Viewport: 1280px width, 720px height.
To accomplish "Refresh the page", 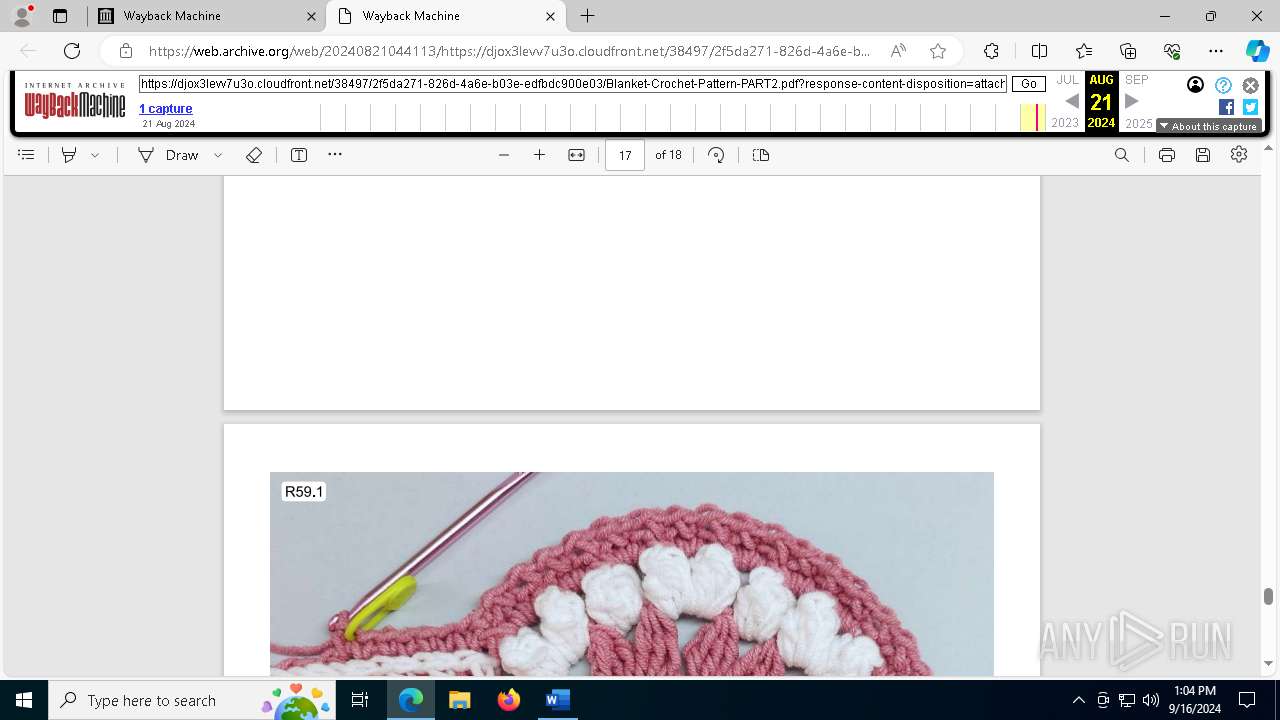I will (72, 51).
